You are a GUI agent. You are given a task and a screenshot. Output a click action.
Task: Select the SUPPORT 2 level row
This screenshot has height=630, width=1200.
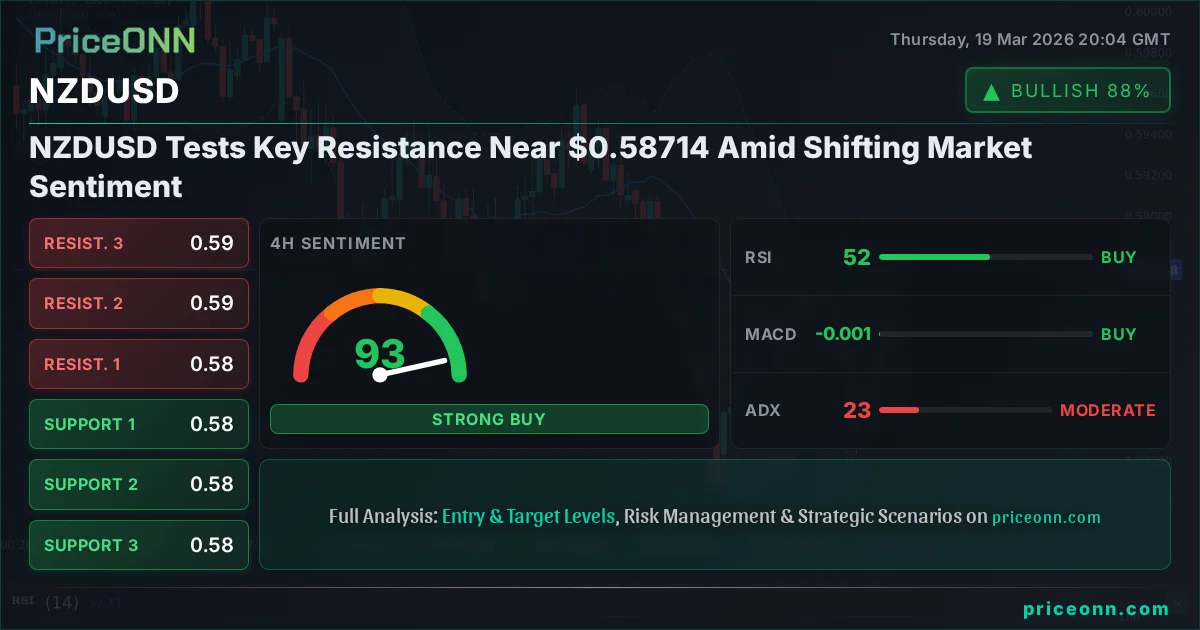139,484
